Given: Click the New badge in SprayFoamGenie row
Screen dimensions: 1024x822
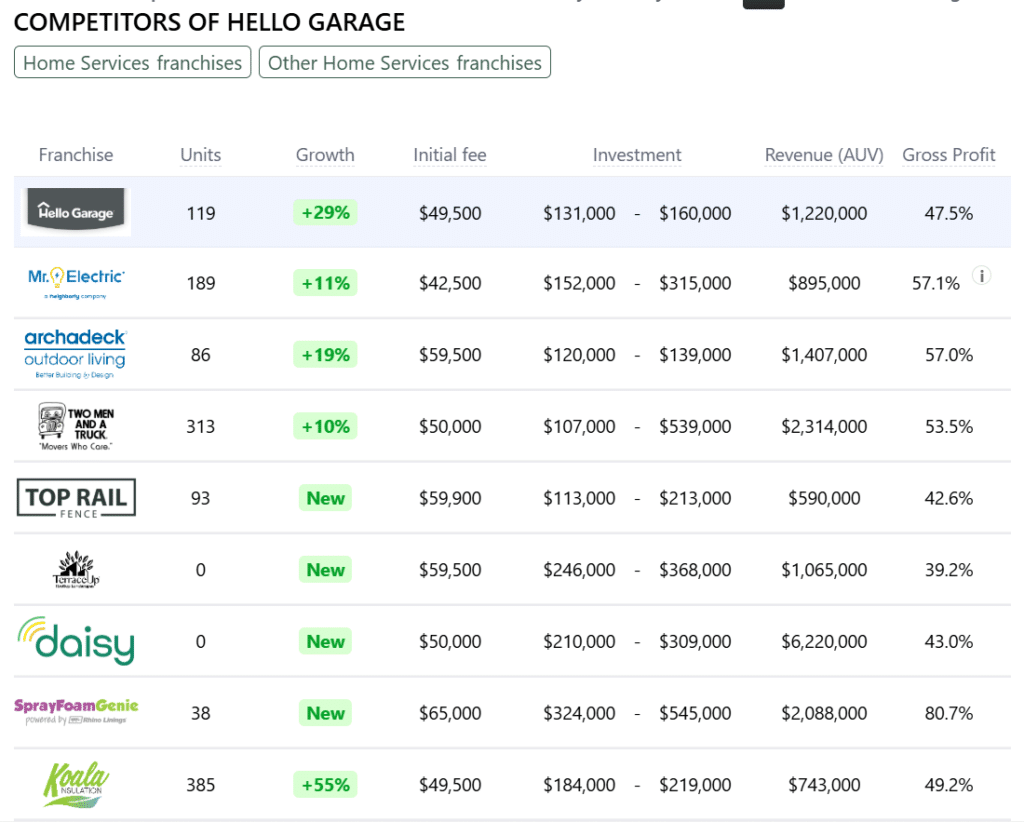Looking at the screenshot, I should tap(325, 713).
